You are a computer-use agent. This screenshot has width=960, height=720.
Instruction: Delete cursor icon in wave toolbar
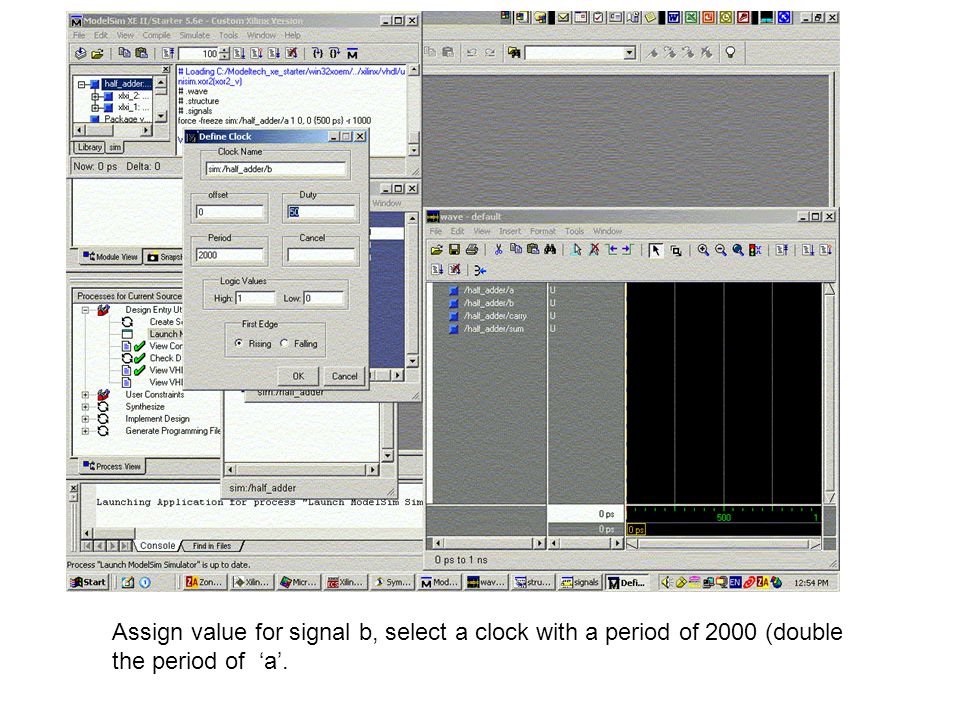(594, 250)
